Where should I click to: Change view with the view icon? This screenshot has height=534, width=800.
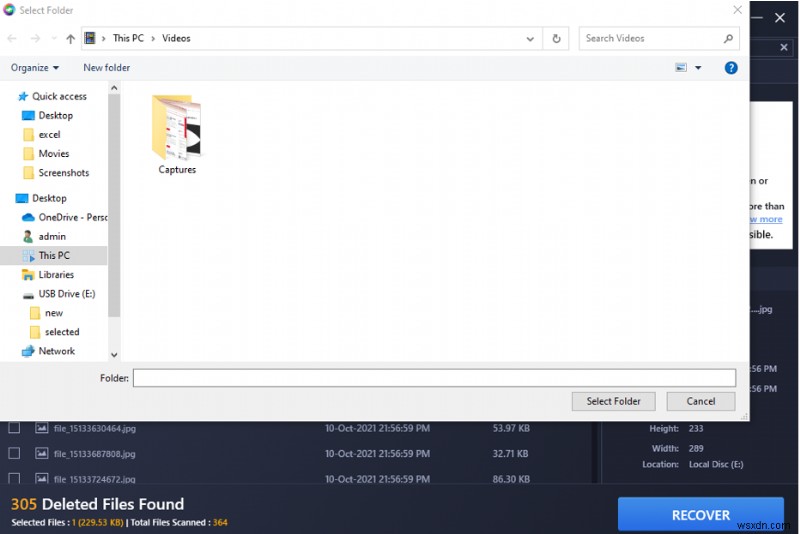click(681, 67)
